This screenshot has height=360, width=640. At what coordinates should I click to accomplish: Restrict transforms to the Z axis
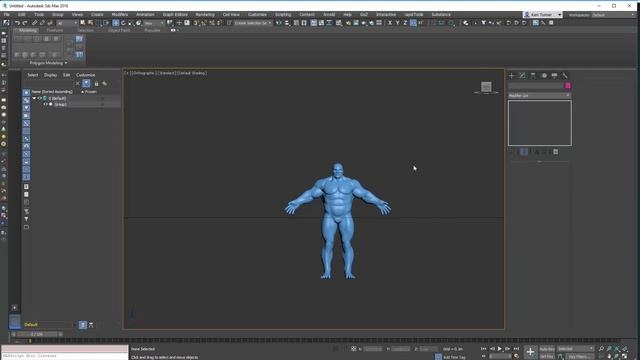pos(405,23)
